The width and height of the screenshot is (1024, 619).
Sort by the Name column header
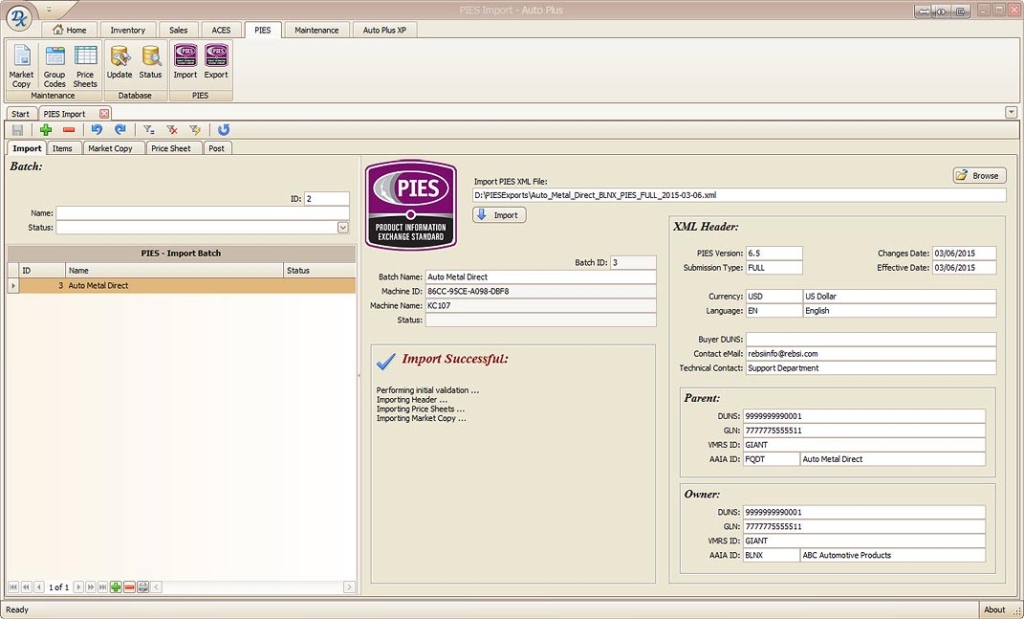click(174, 270)
